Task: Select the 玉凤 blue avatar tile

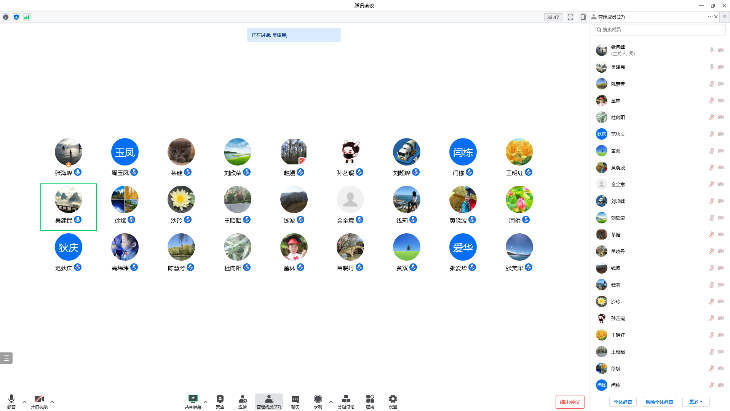Action: (124, 151)
